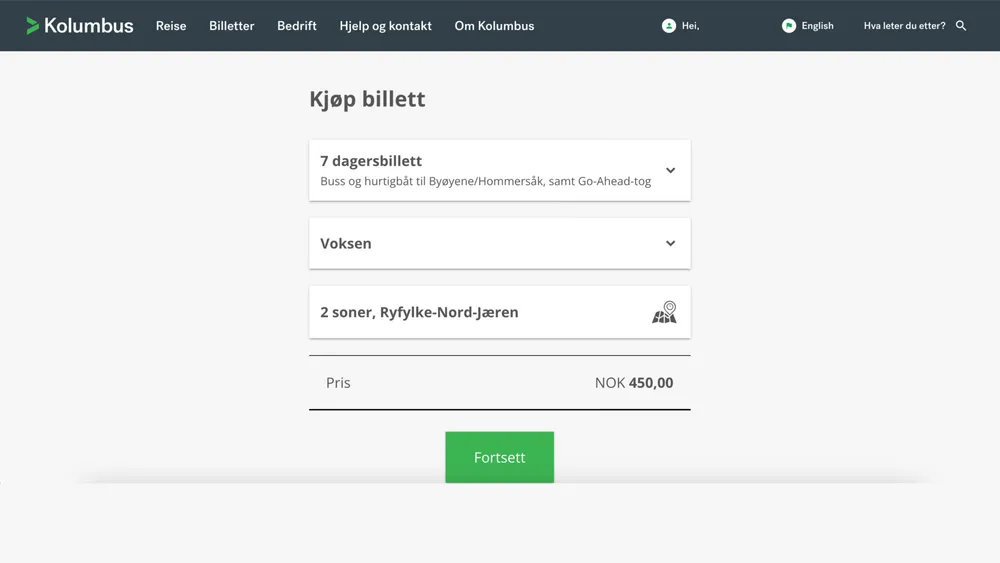Click the Kolumbus wordmark text
The width and height of the screenshot is (1000, 563).
(89, 26)
